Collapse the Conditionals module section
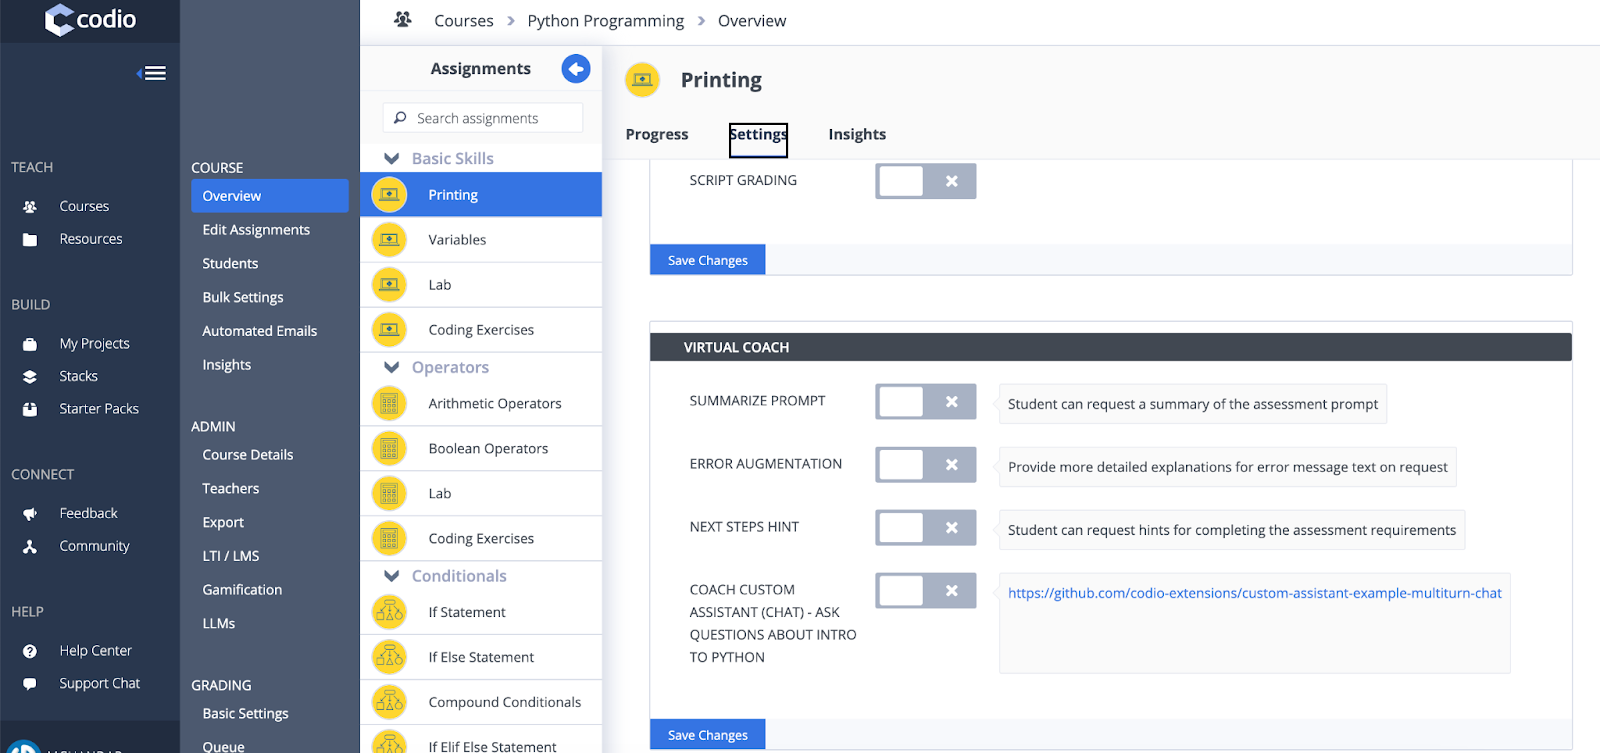 click(392, 576)
